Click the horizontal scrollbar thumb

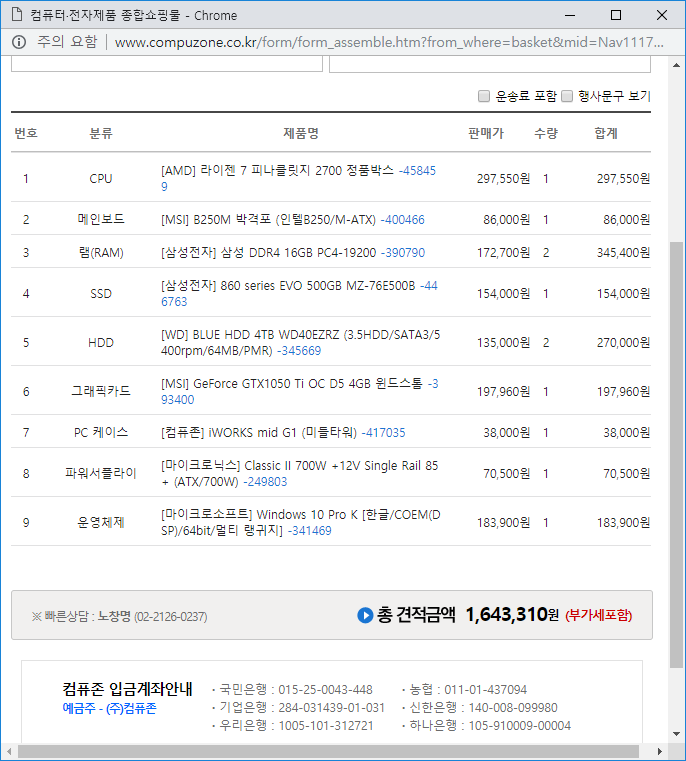click(328, 751)
